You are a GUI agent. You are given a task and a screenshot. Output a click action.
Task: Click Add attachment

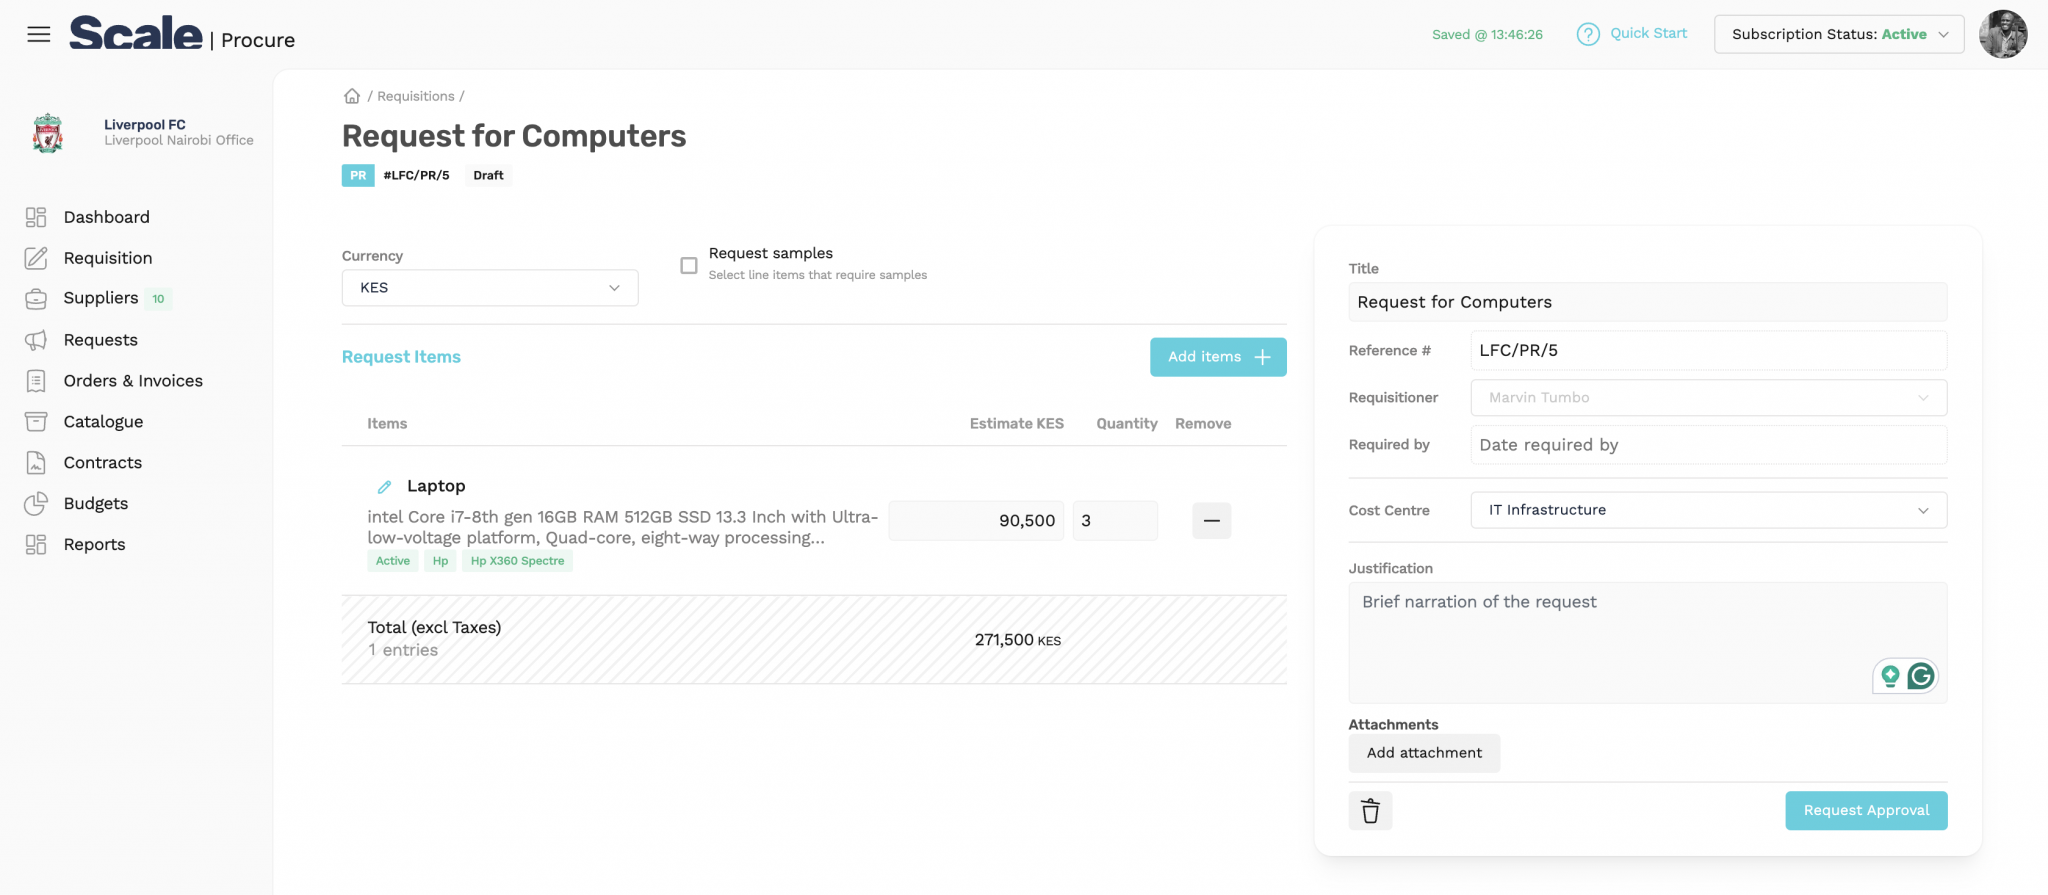pyautogui.click(x=1424, y=753)
